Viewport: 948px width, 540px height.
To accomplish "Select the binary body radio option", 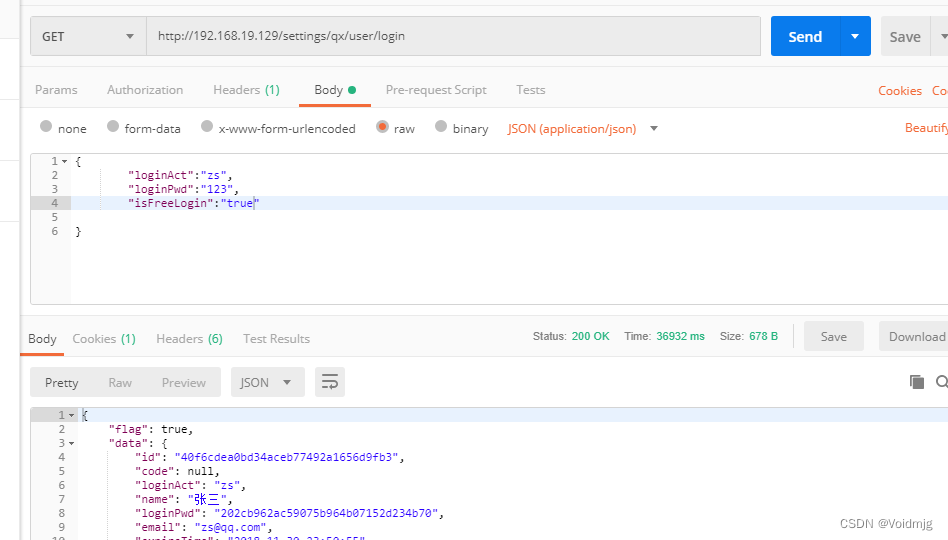I will pos(441,126).
